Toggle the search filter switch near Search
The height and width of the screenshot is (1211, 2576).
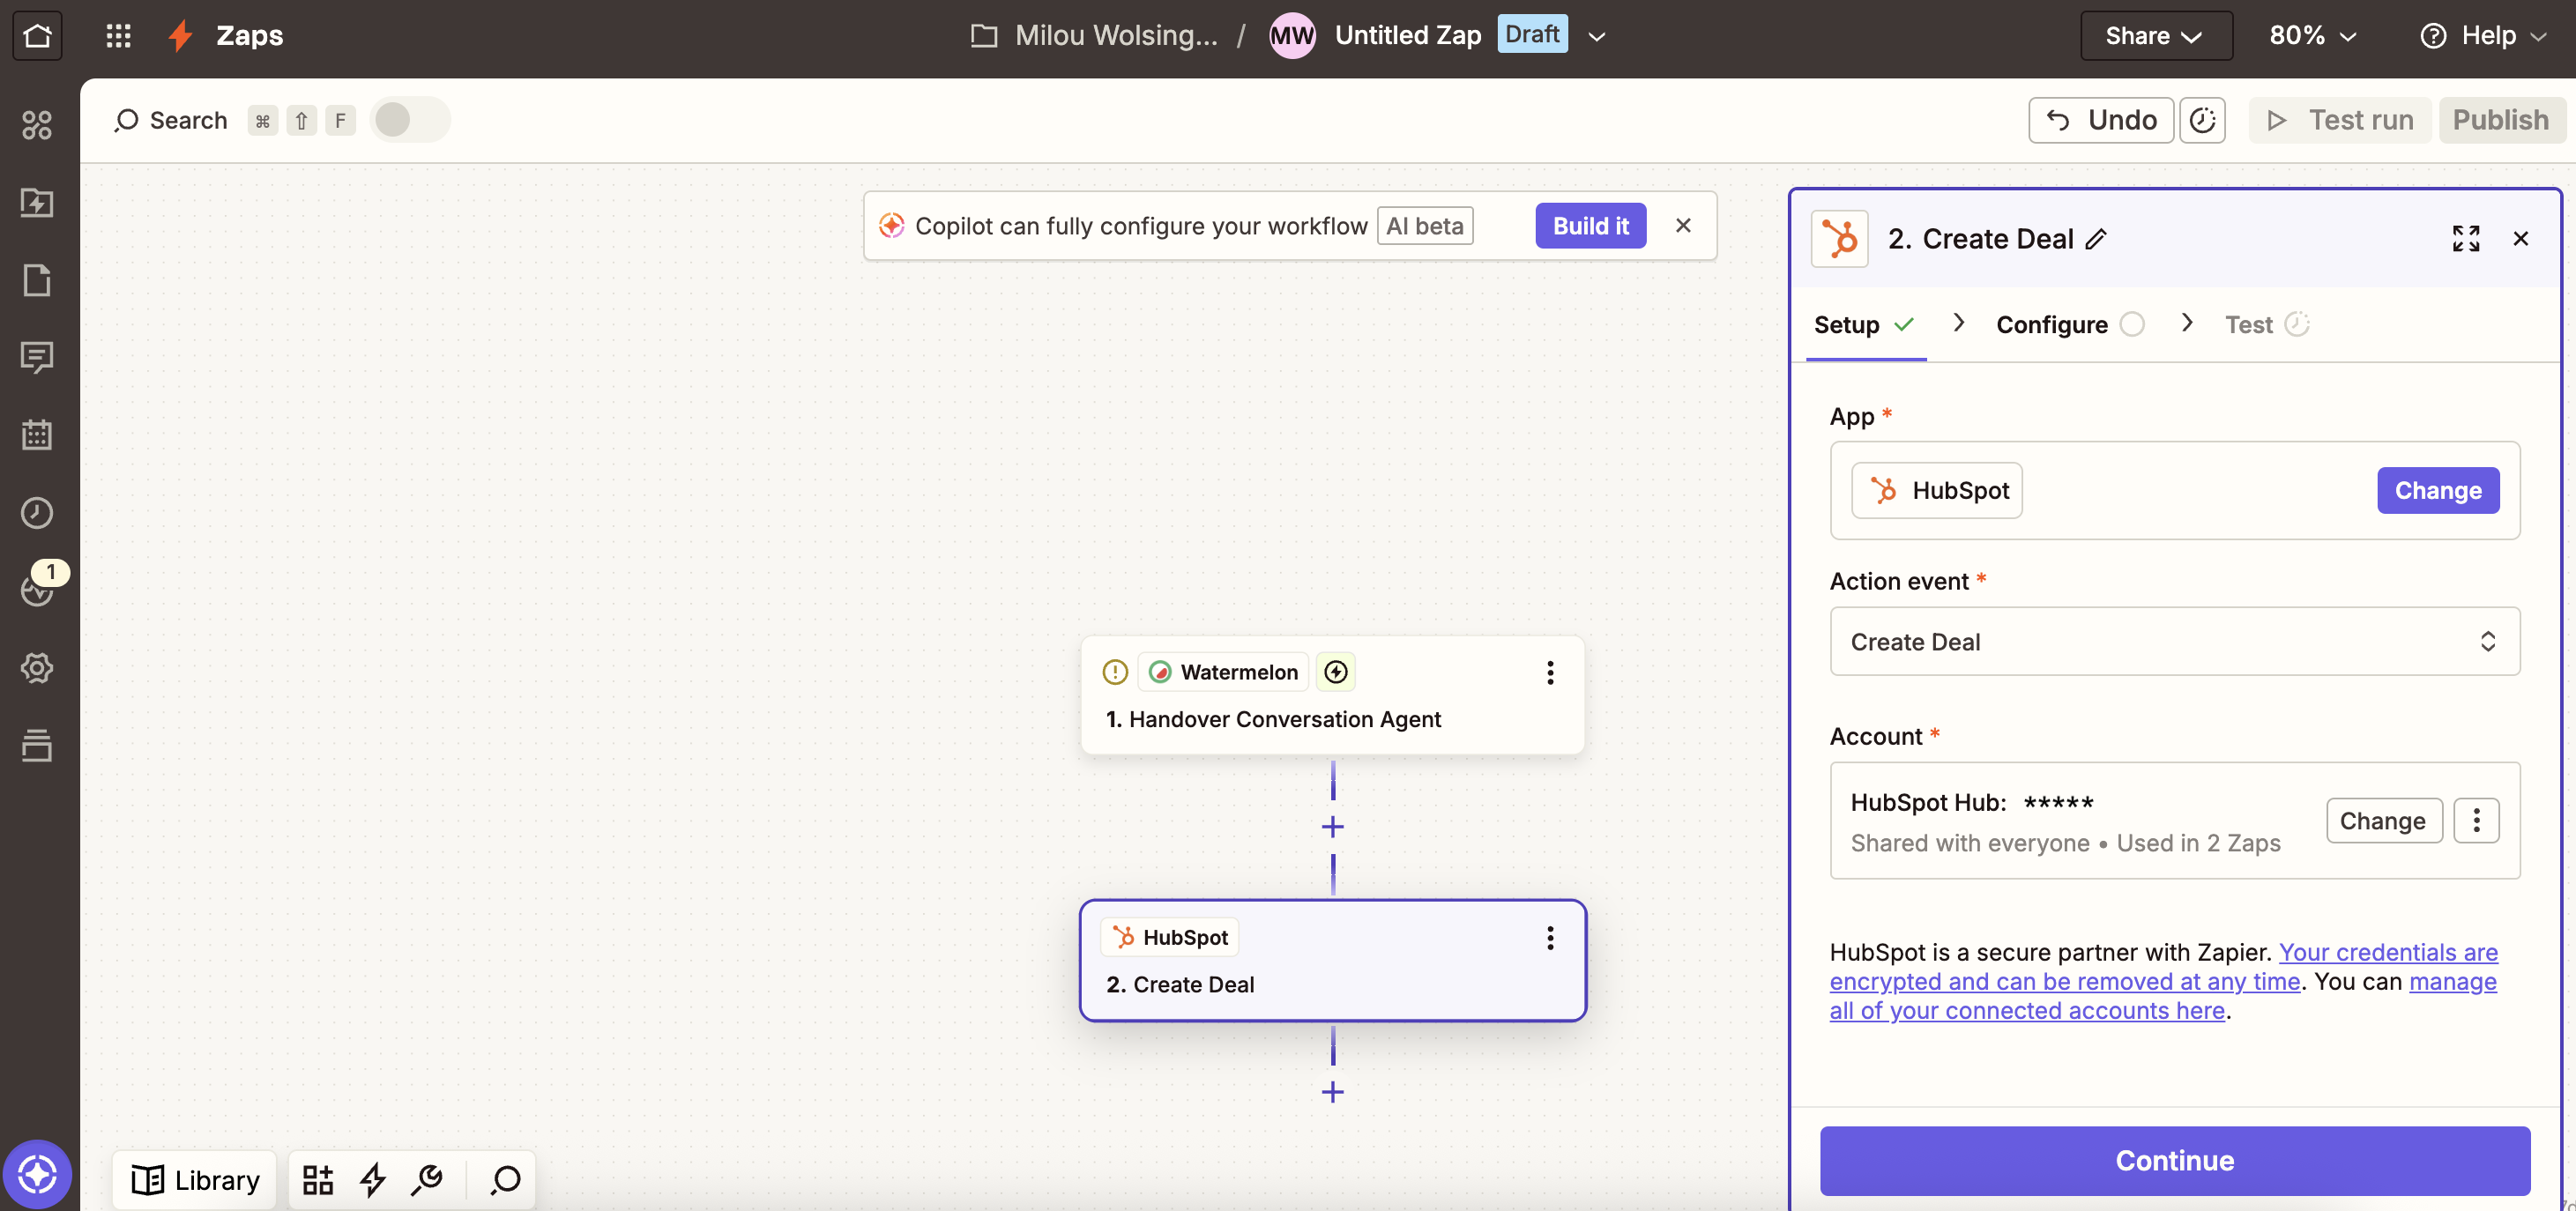[408, 119]
